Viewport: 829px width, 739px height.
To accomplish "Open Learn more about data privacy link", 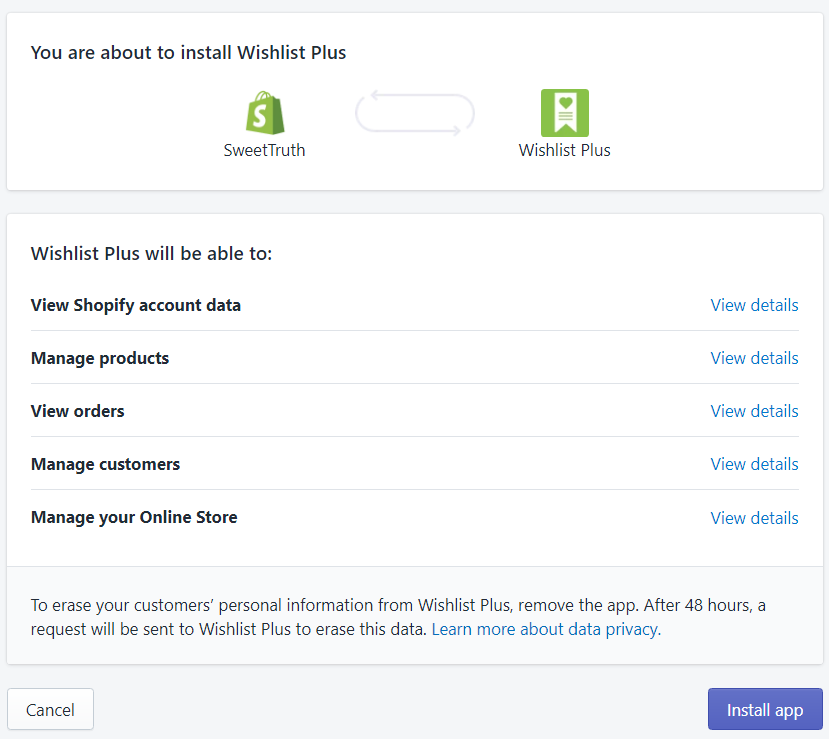I will coord(546,629).
